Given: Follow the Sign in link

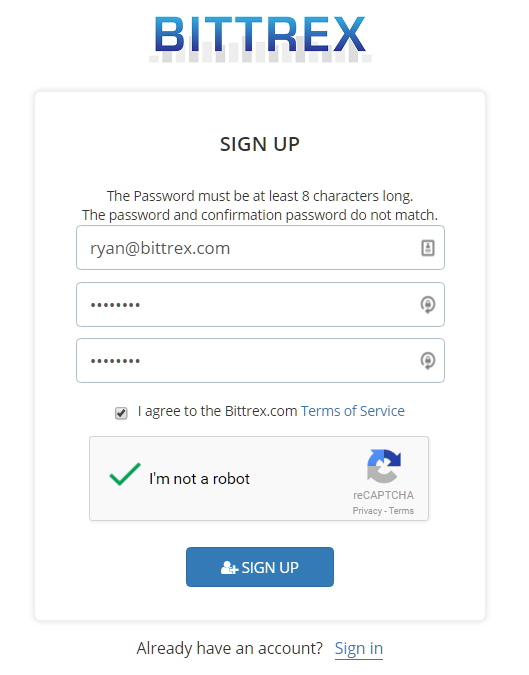Looking at the screenshot, I should coord(359,648).
